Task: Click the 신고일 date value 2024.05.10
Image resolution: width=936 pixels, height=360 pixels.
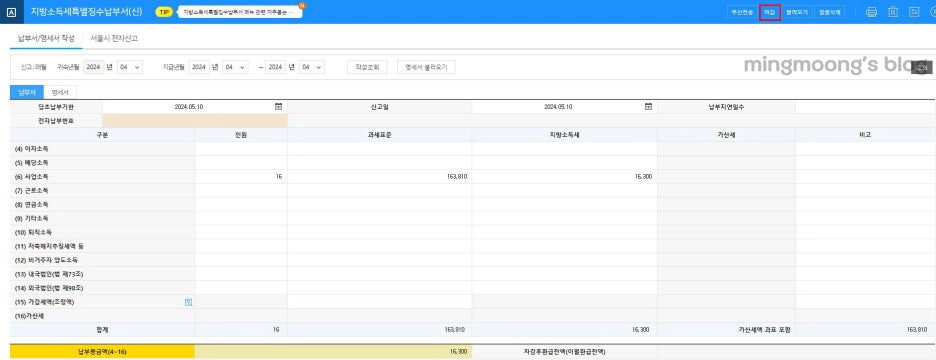Action: (x=558, y=107)
